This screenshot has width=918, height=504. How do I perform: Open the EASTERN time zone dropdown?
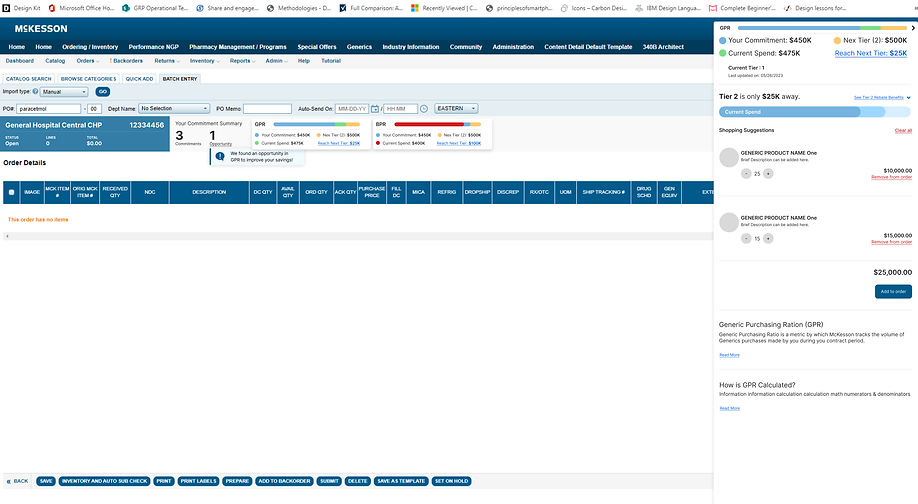tap(456, 109)
